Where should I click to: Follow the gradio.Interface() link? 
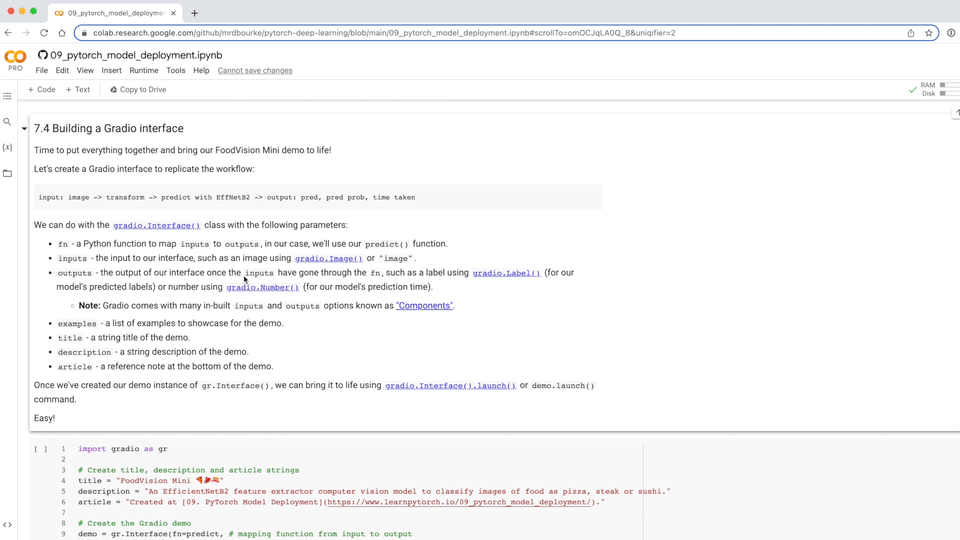tap(156, 226)
